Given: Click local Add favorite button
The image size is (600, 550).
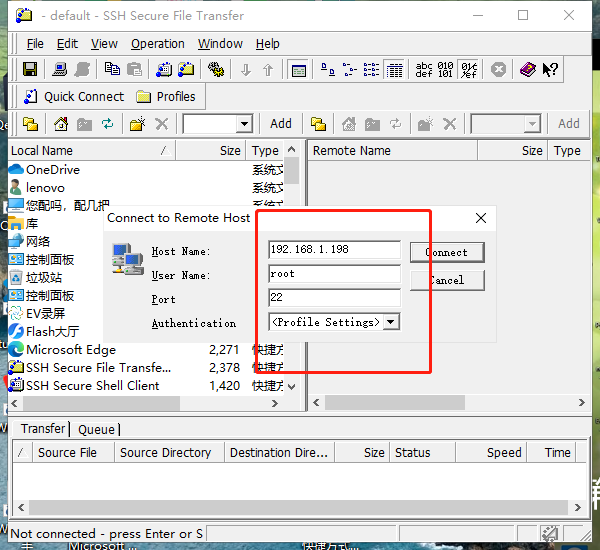Looking at the screenshot, I should tap(281, 124).
